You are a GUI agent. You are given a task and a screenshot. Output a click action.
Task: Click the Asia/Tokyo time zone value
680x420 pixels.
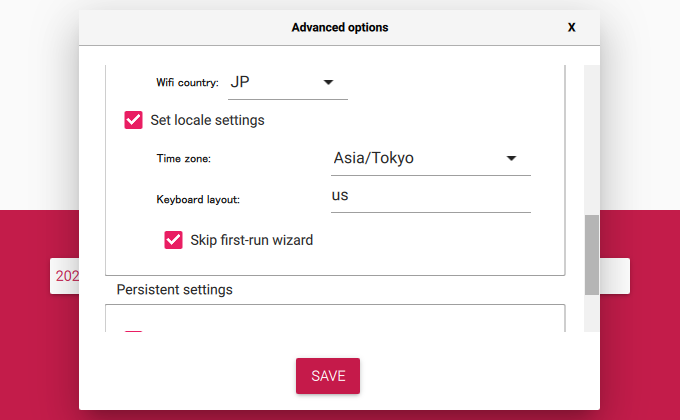pos(373,158)
